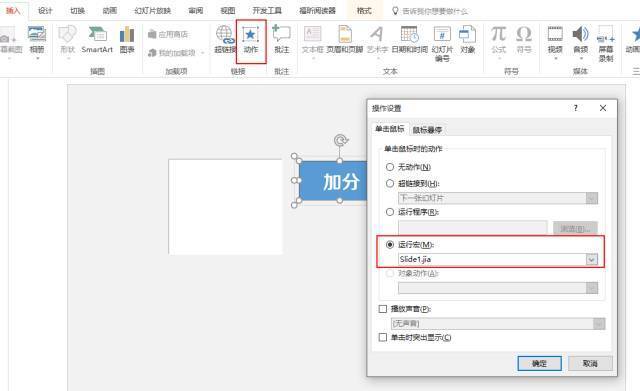Switch to the 设计 ribbon tab
This screenshot has height=391, width=640.
[x=45, y=11]
